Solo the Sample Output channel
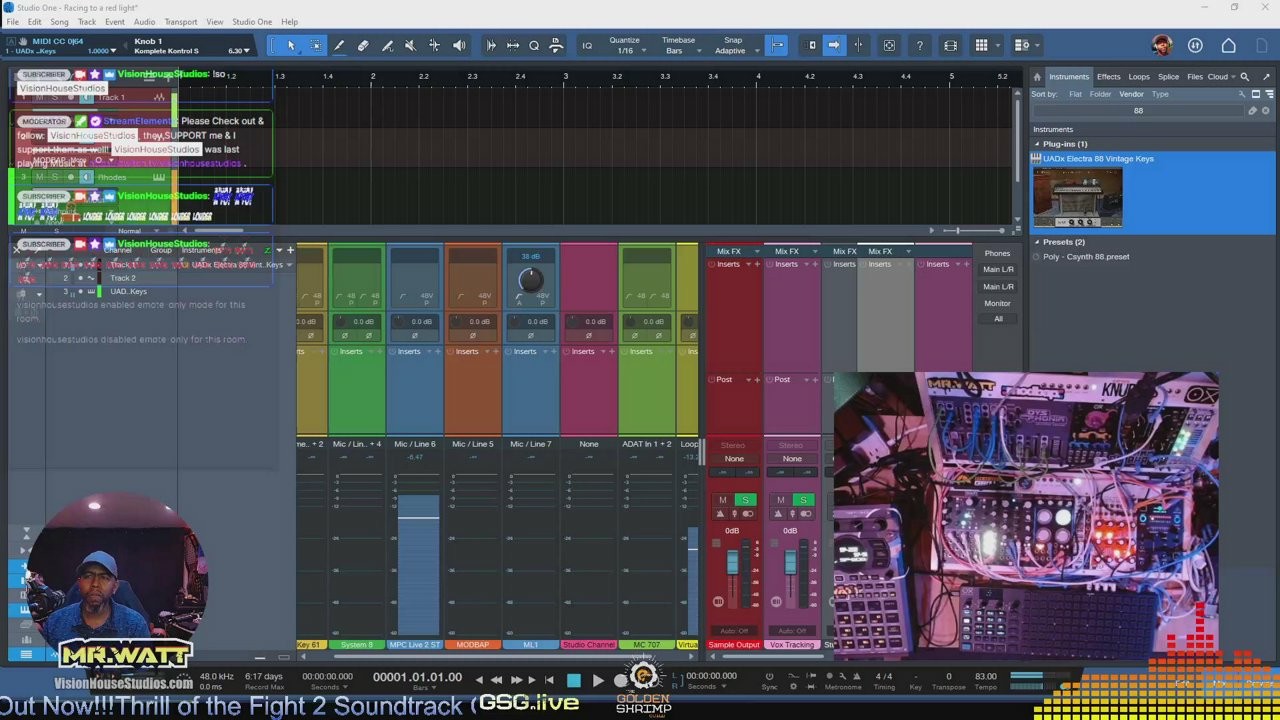The width and height of the screenshot is (1280, 720). (x=744, y=500)
